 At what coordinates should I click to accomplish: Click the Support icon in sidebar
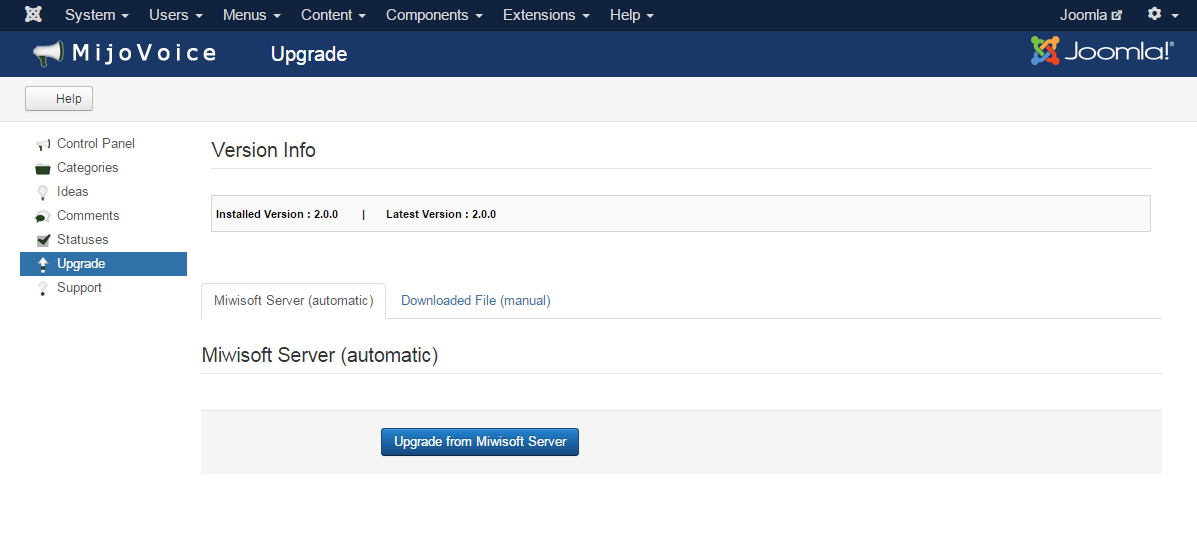pyautogui.click(x=43, y=288)
